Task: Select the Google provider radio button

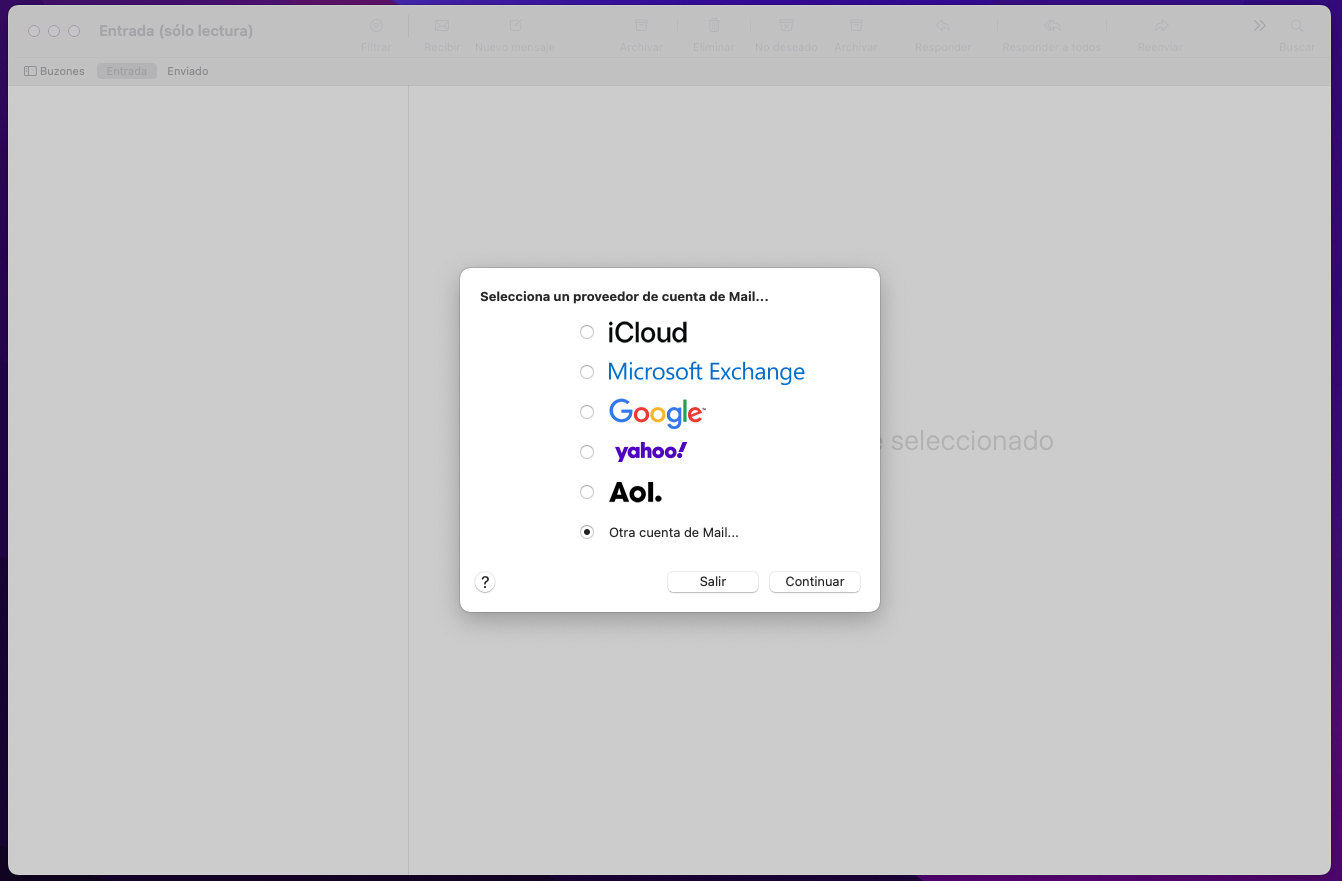Action: (587, 412)
